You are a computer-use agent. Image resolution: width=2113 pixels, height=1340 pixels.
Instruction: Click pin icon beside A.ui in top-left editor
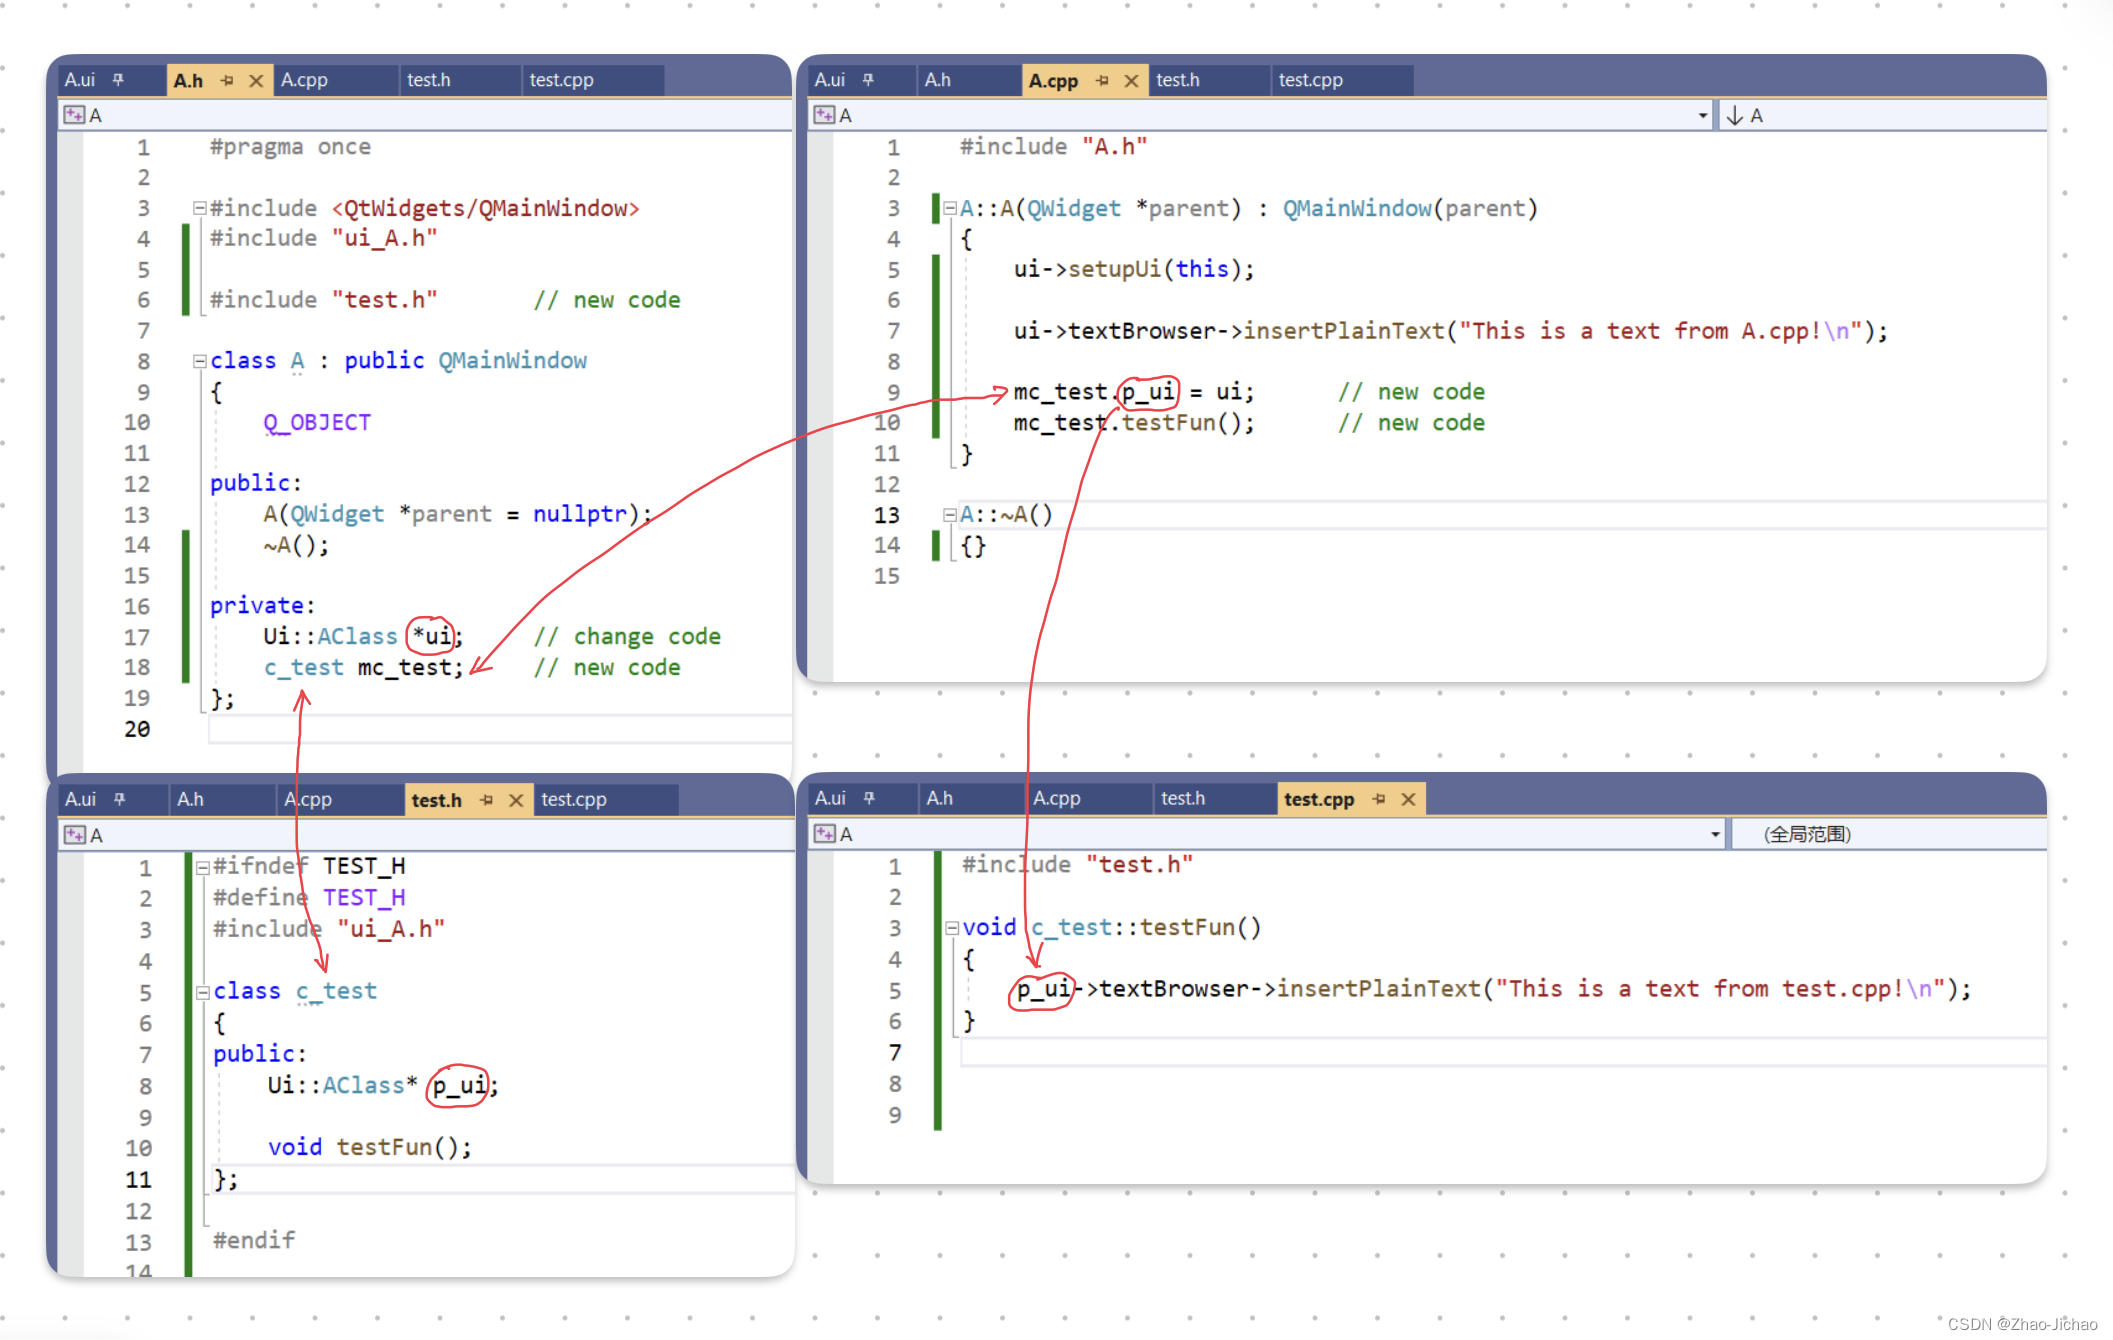118,80
